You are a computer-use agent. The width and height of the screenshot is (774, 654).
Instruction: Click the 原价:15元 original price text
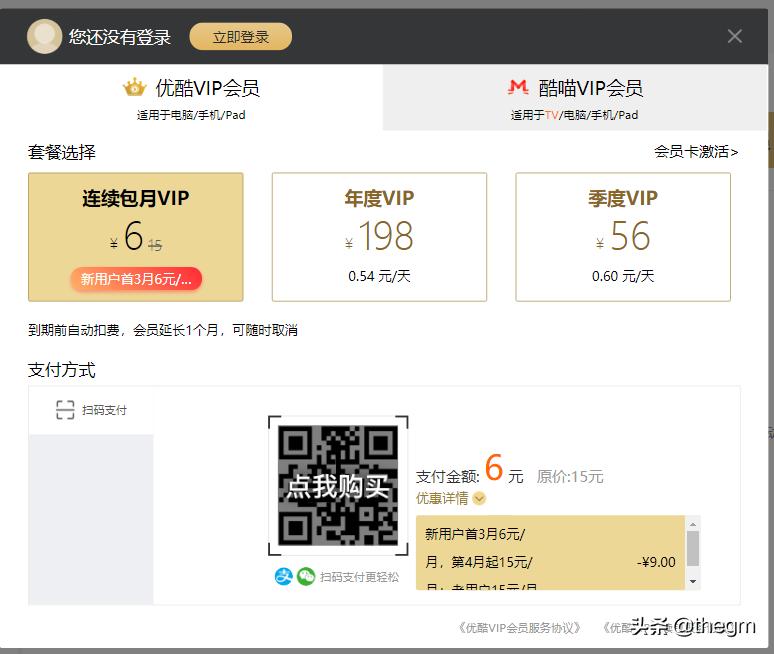point(570,476)
